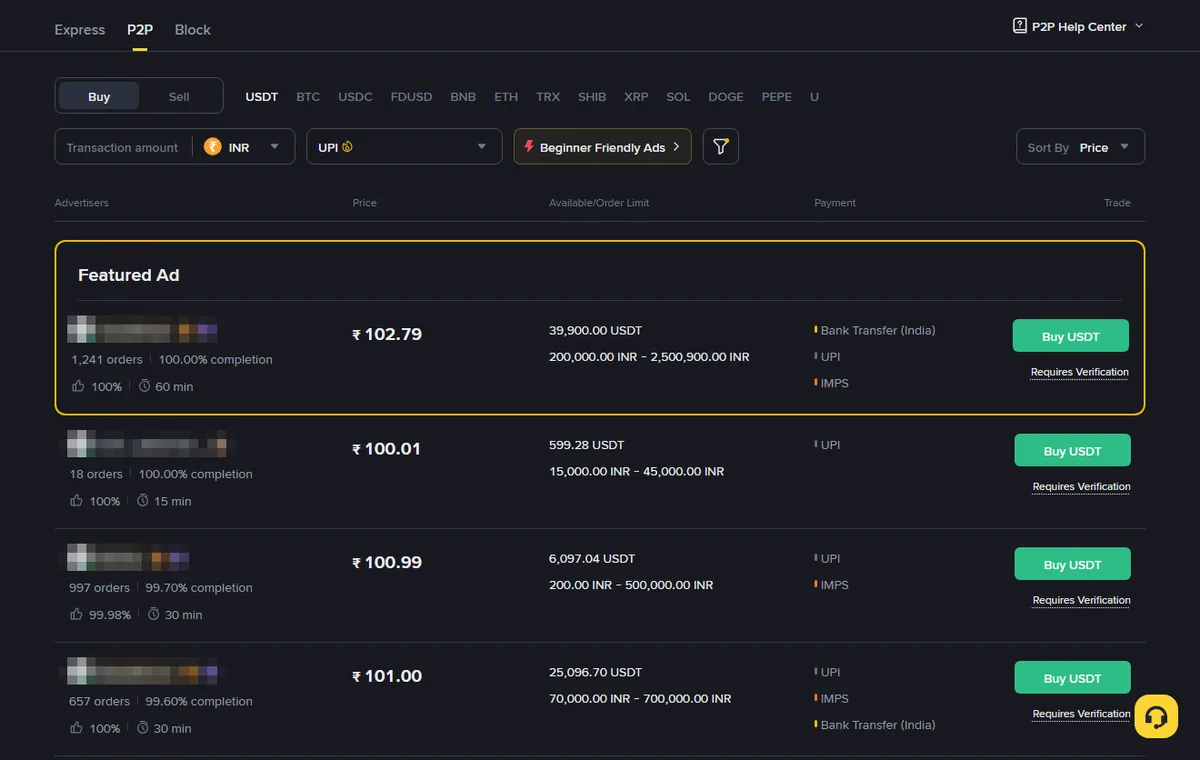The width and height of the screenshot is (1200, 760).
Task: Select ETH crypto tab
Action: 506,97
